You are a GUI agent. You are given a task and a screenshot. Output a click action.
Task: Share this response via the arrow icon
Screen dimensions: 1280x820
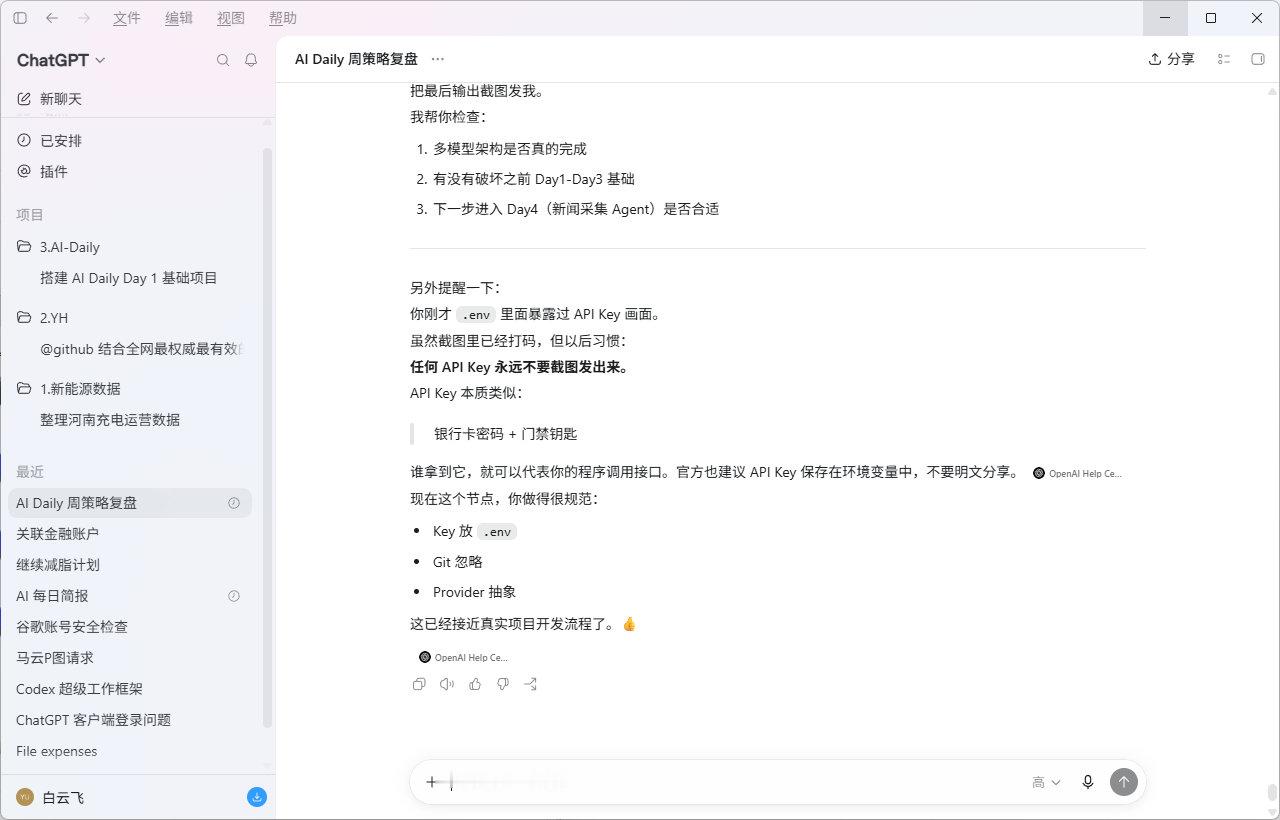tap(531, 684)
